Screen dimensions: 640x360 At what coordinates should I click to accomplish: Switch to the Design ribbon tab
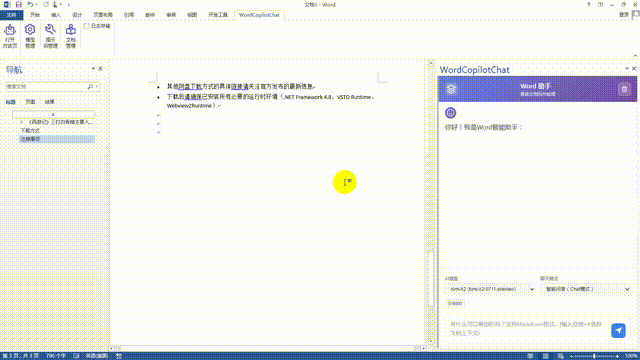[x=77, y=15]
